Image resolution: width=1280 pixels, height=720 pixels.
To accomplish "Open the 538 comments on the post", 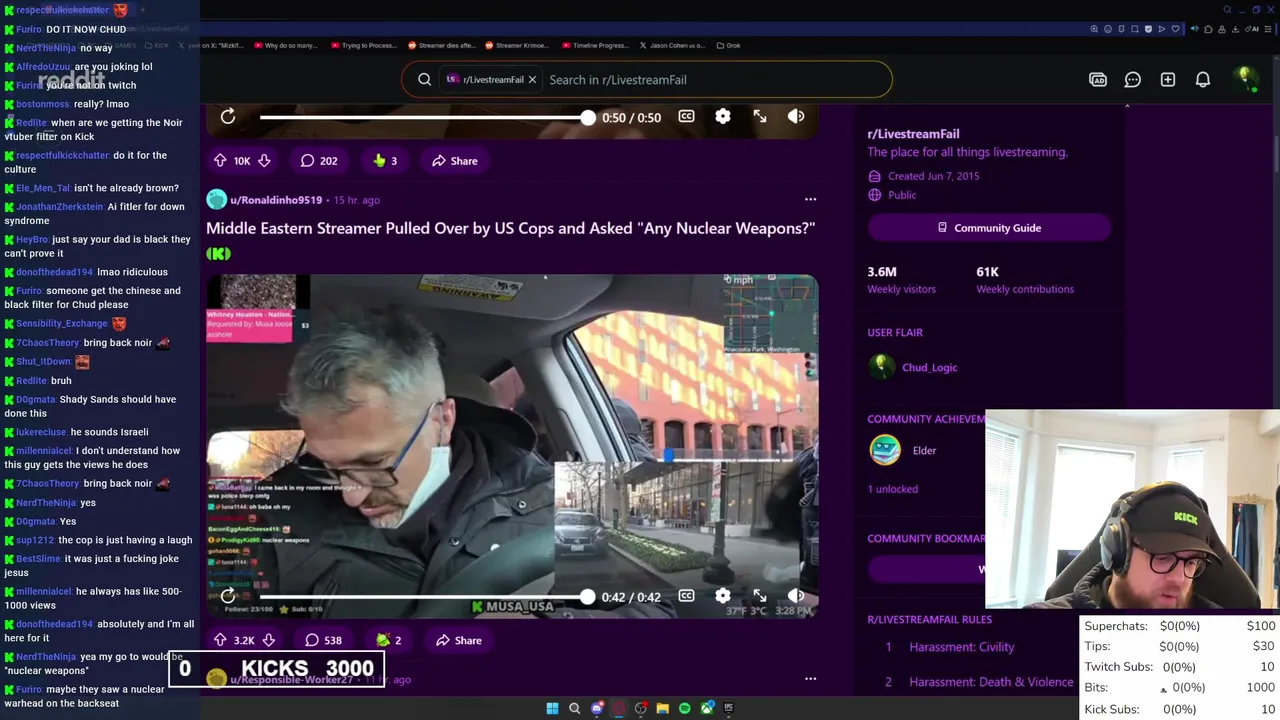I will pyautogui.click(x=323, y=640).
